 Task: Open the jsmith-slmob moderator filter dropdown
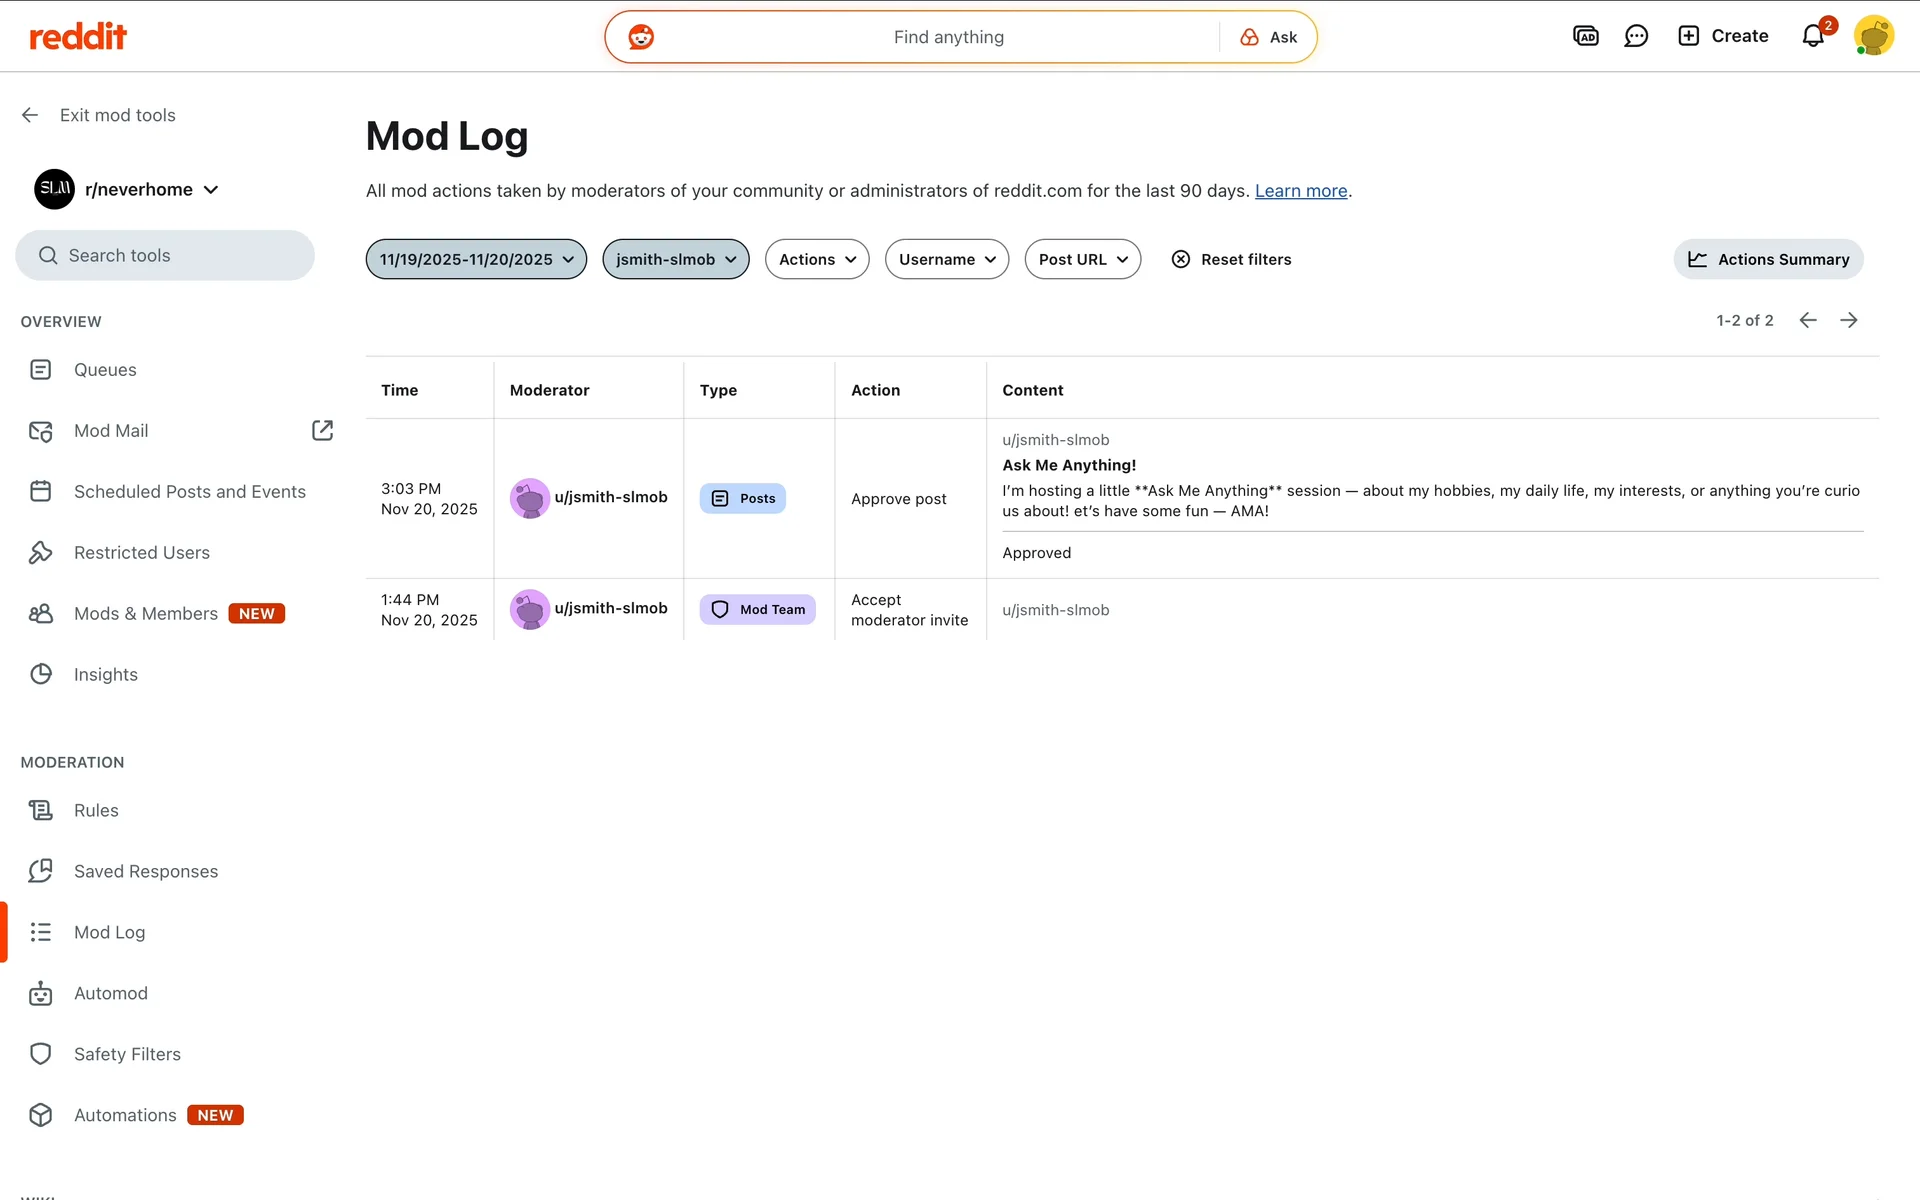pyautogui.click(x=675, y=259)
